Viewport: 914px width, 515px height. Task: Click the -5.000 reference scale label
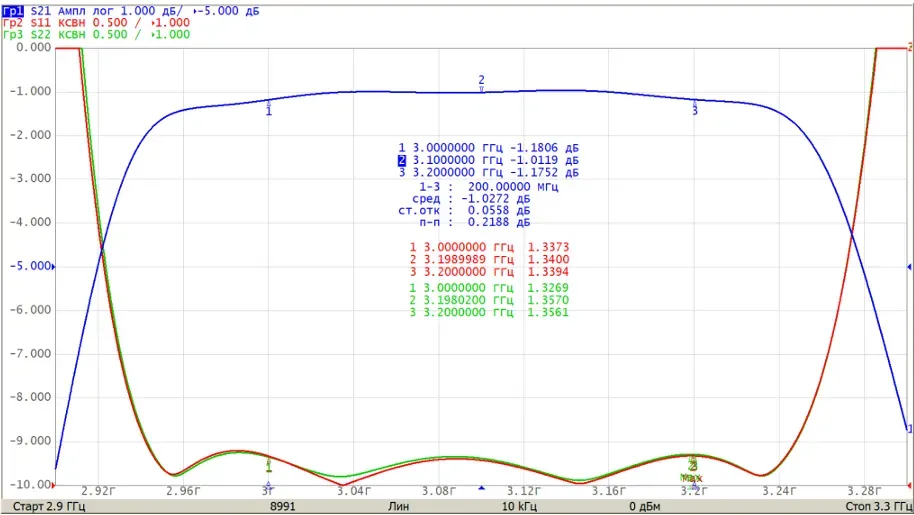(30, 266)
